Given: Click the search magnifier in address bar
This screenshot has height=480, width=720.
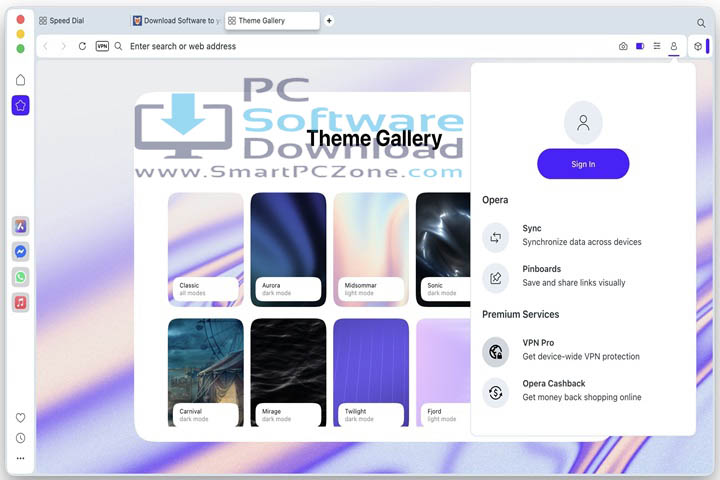Looking at the screenshot, I should click(x=118, y=46).
